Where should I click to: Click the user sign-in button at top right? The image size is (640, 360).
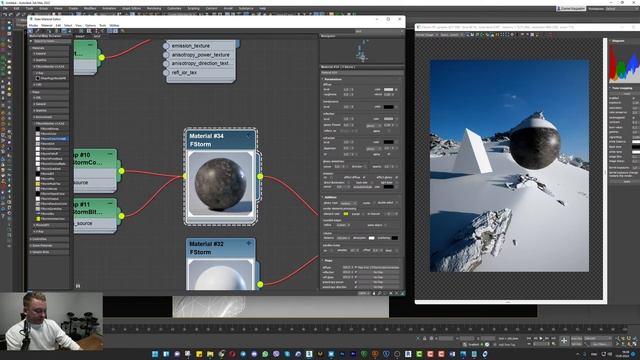click(x=571, y=9)
